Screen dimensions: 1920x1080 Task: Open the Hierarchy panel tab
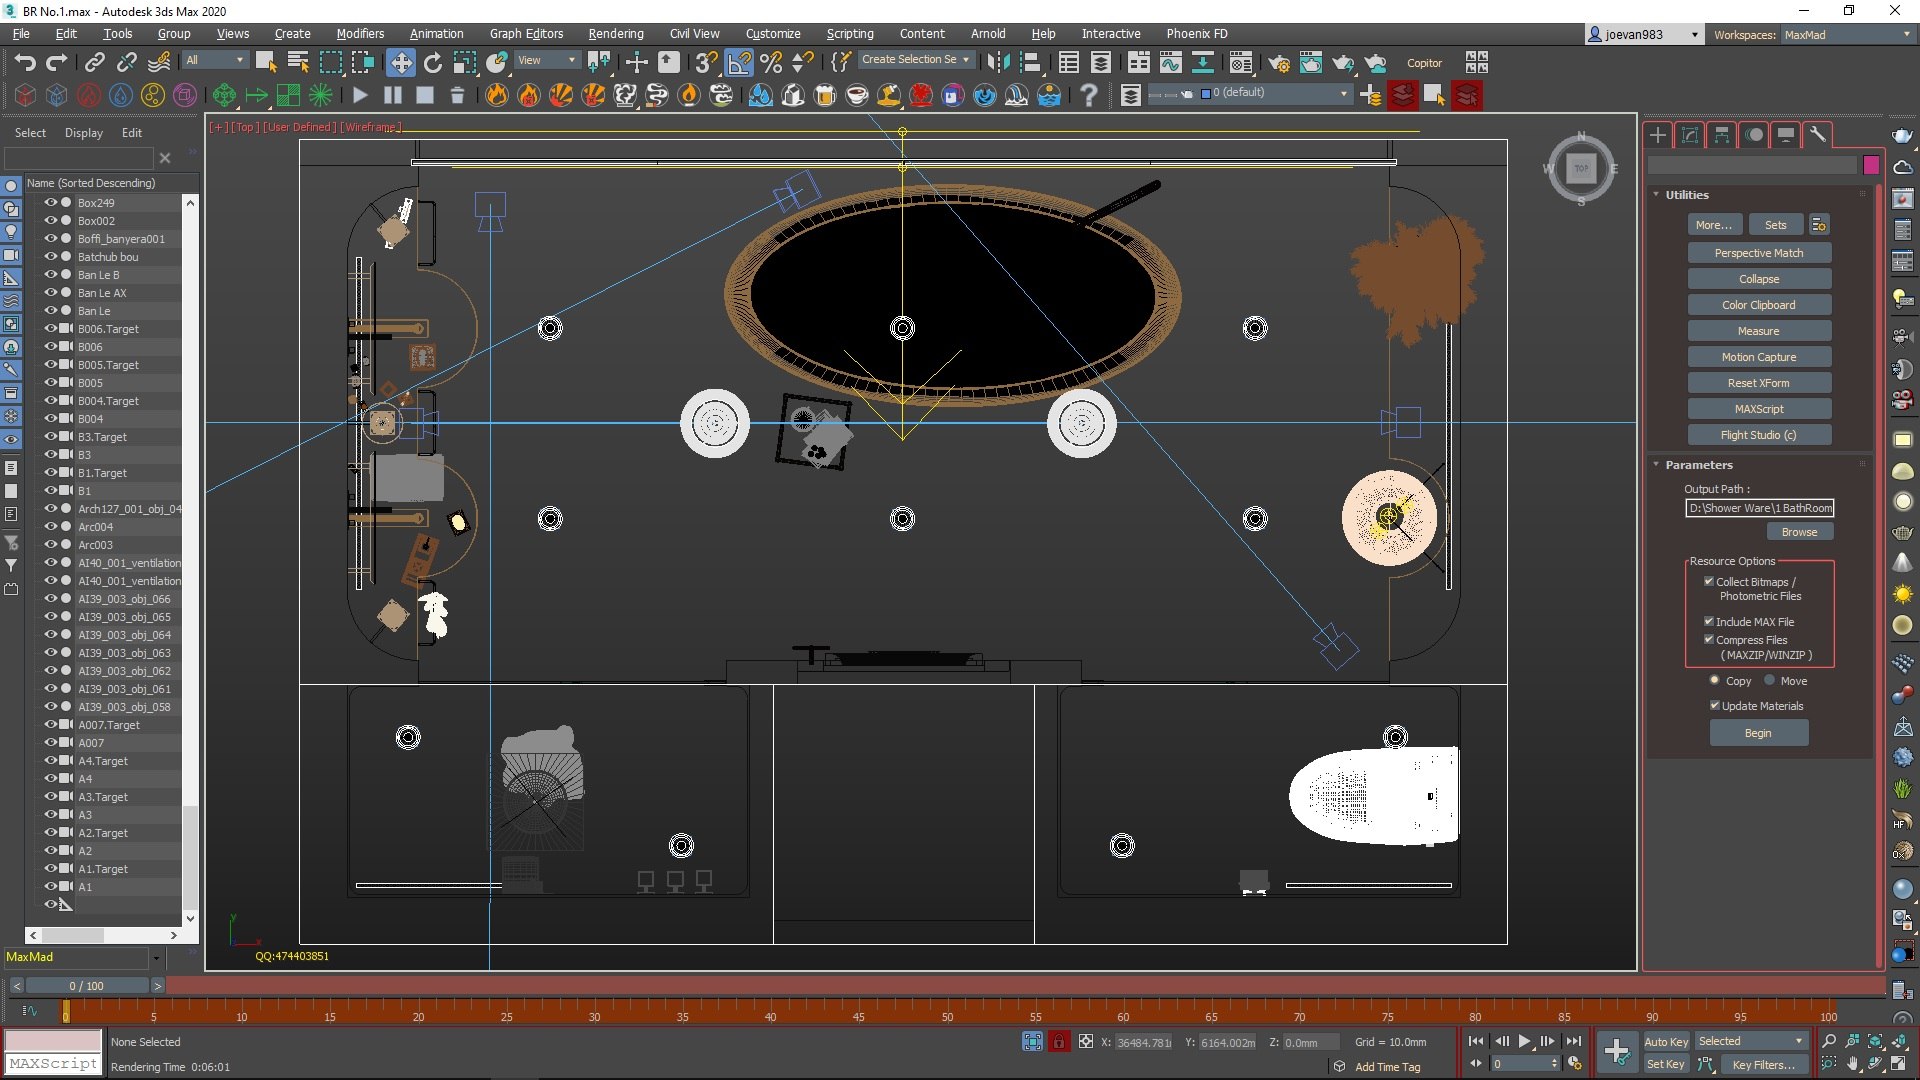[x=1722, y=135]
